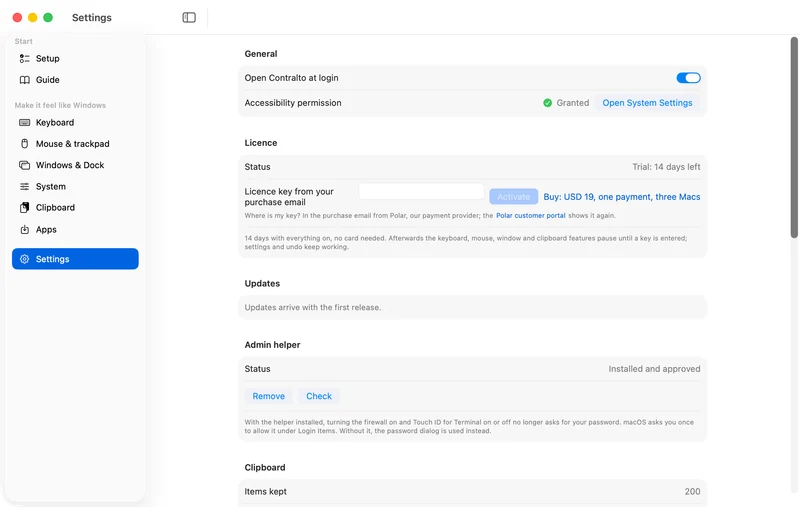Click the 'Accessibility permission' label
Viewport: 800px width, 507px height.
pyautogui.click(x=293, y=103)
